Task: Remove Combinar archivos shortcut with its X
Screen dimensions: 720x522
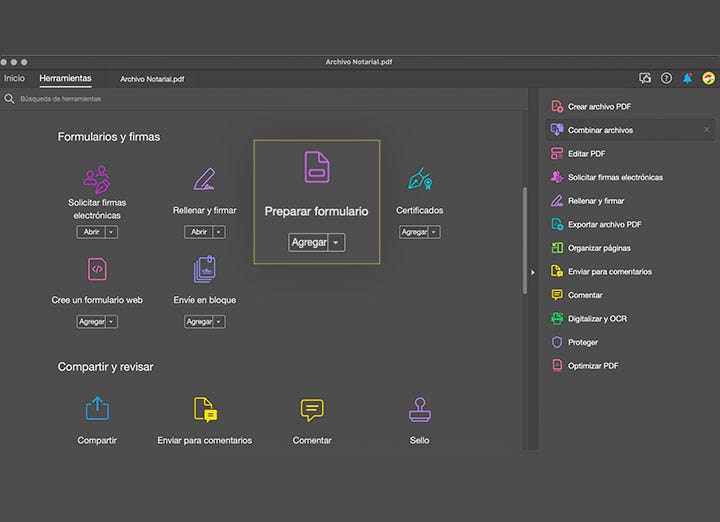Action: (x=706, y=130)
